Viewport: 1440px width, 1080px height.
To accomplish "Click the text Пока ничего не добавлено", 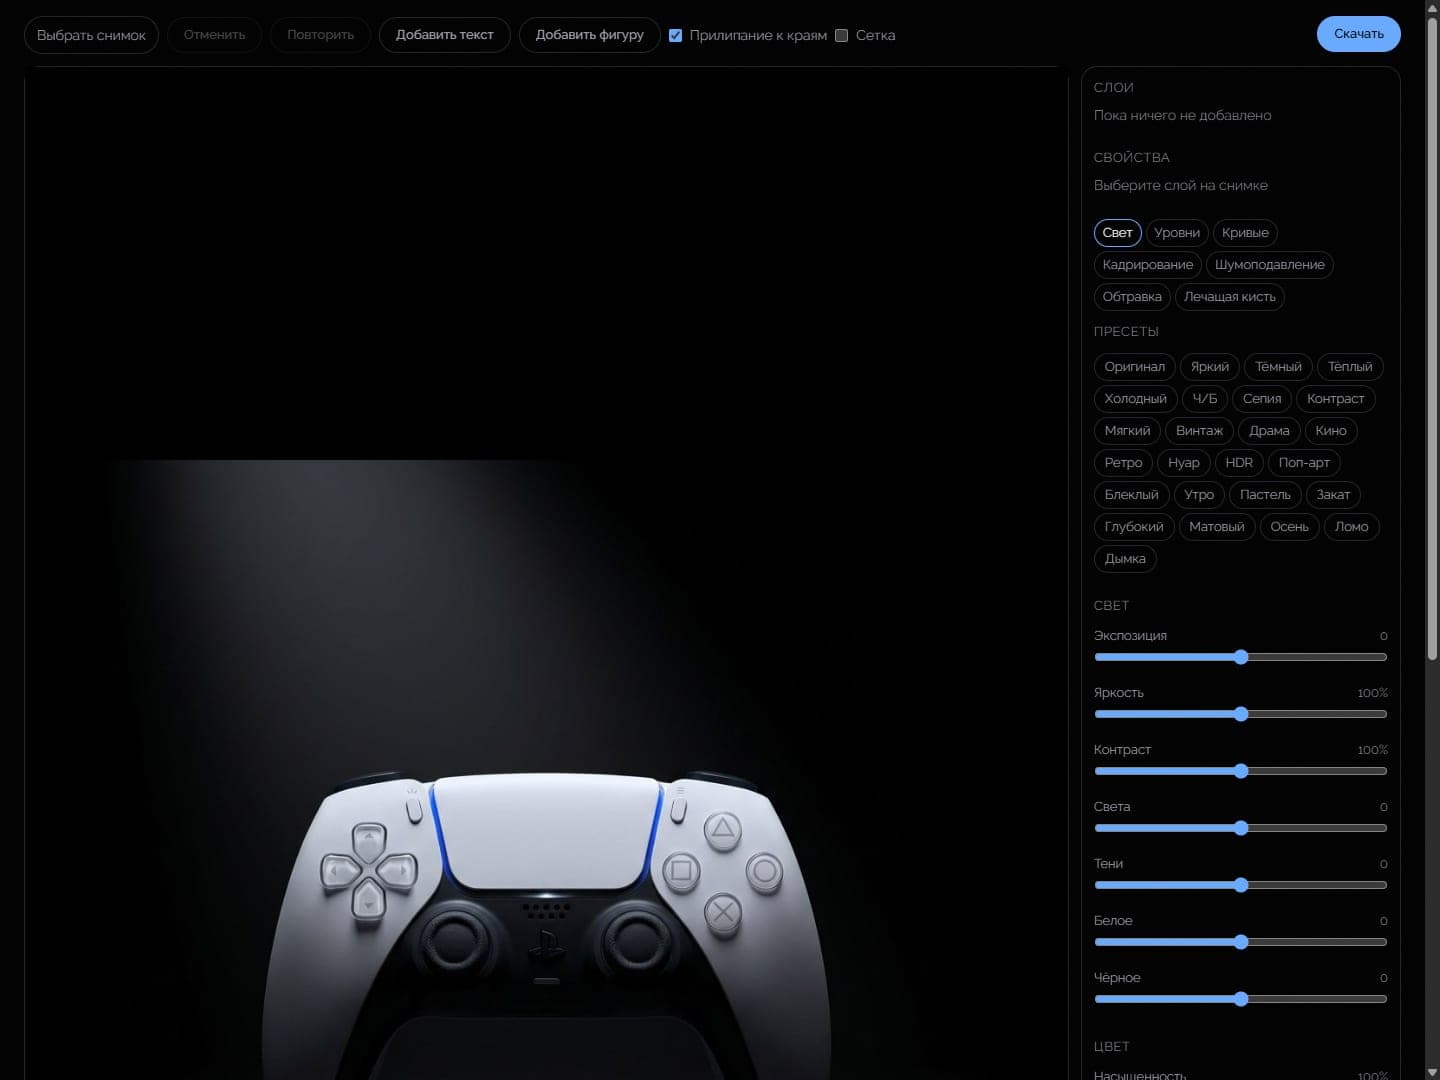I will tap(1183, 116).
